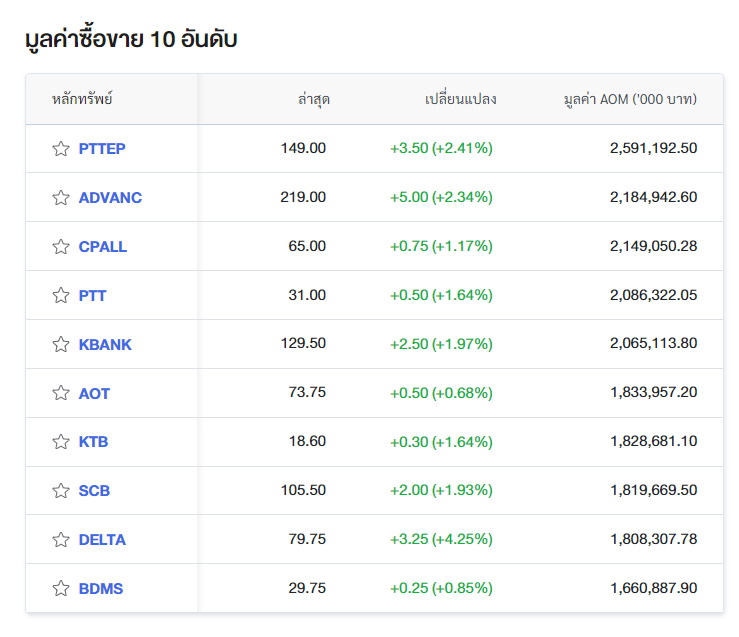Screen dimensions: 739x637
Task: Select AOT last price 73.75
Action: coord(307,392)
